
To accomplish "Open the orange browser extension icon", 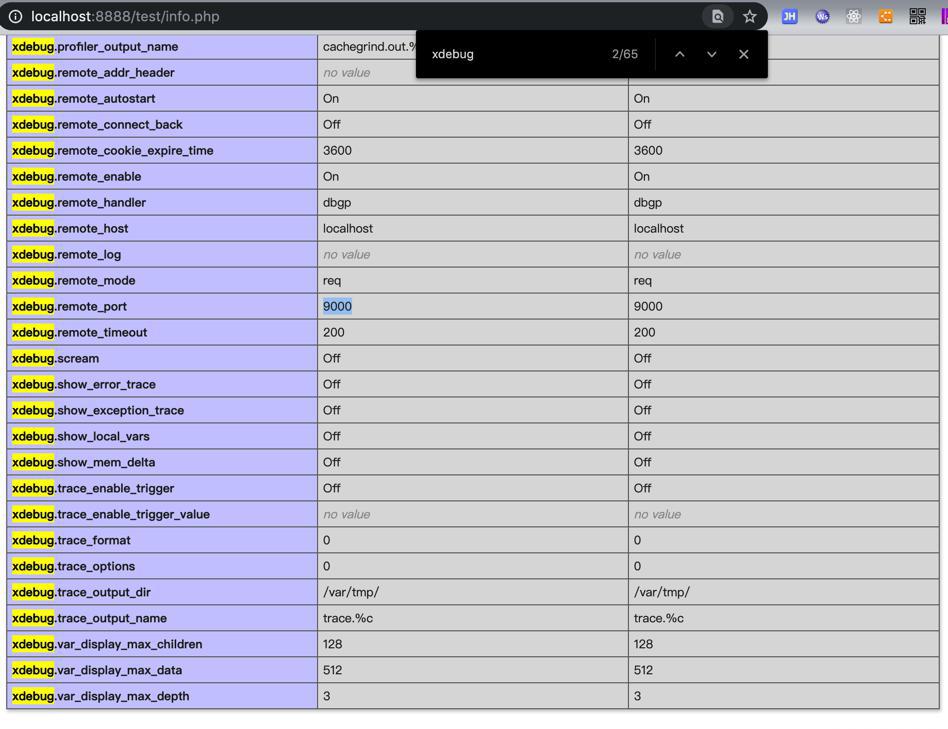I will [886, 16].
